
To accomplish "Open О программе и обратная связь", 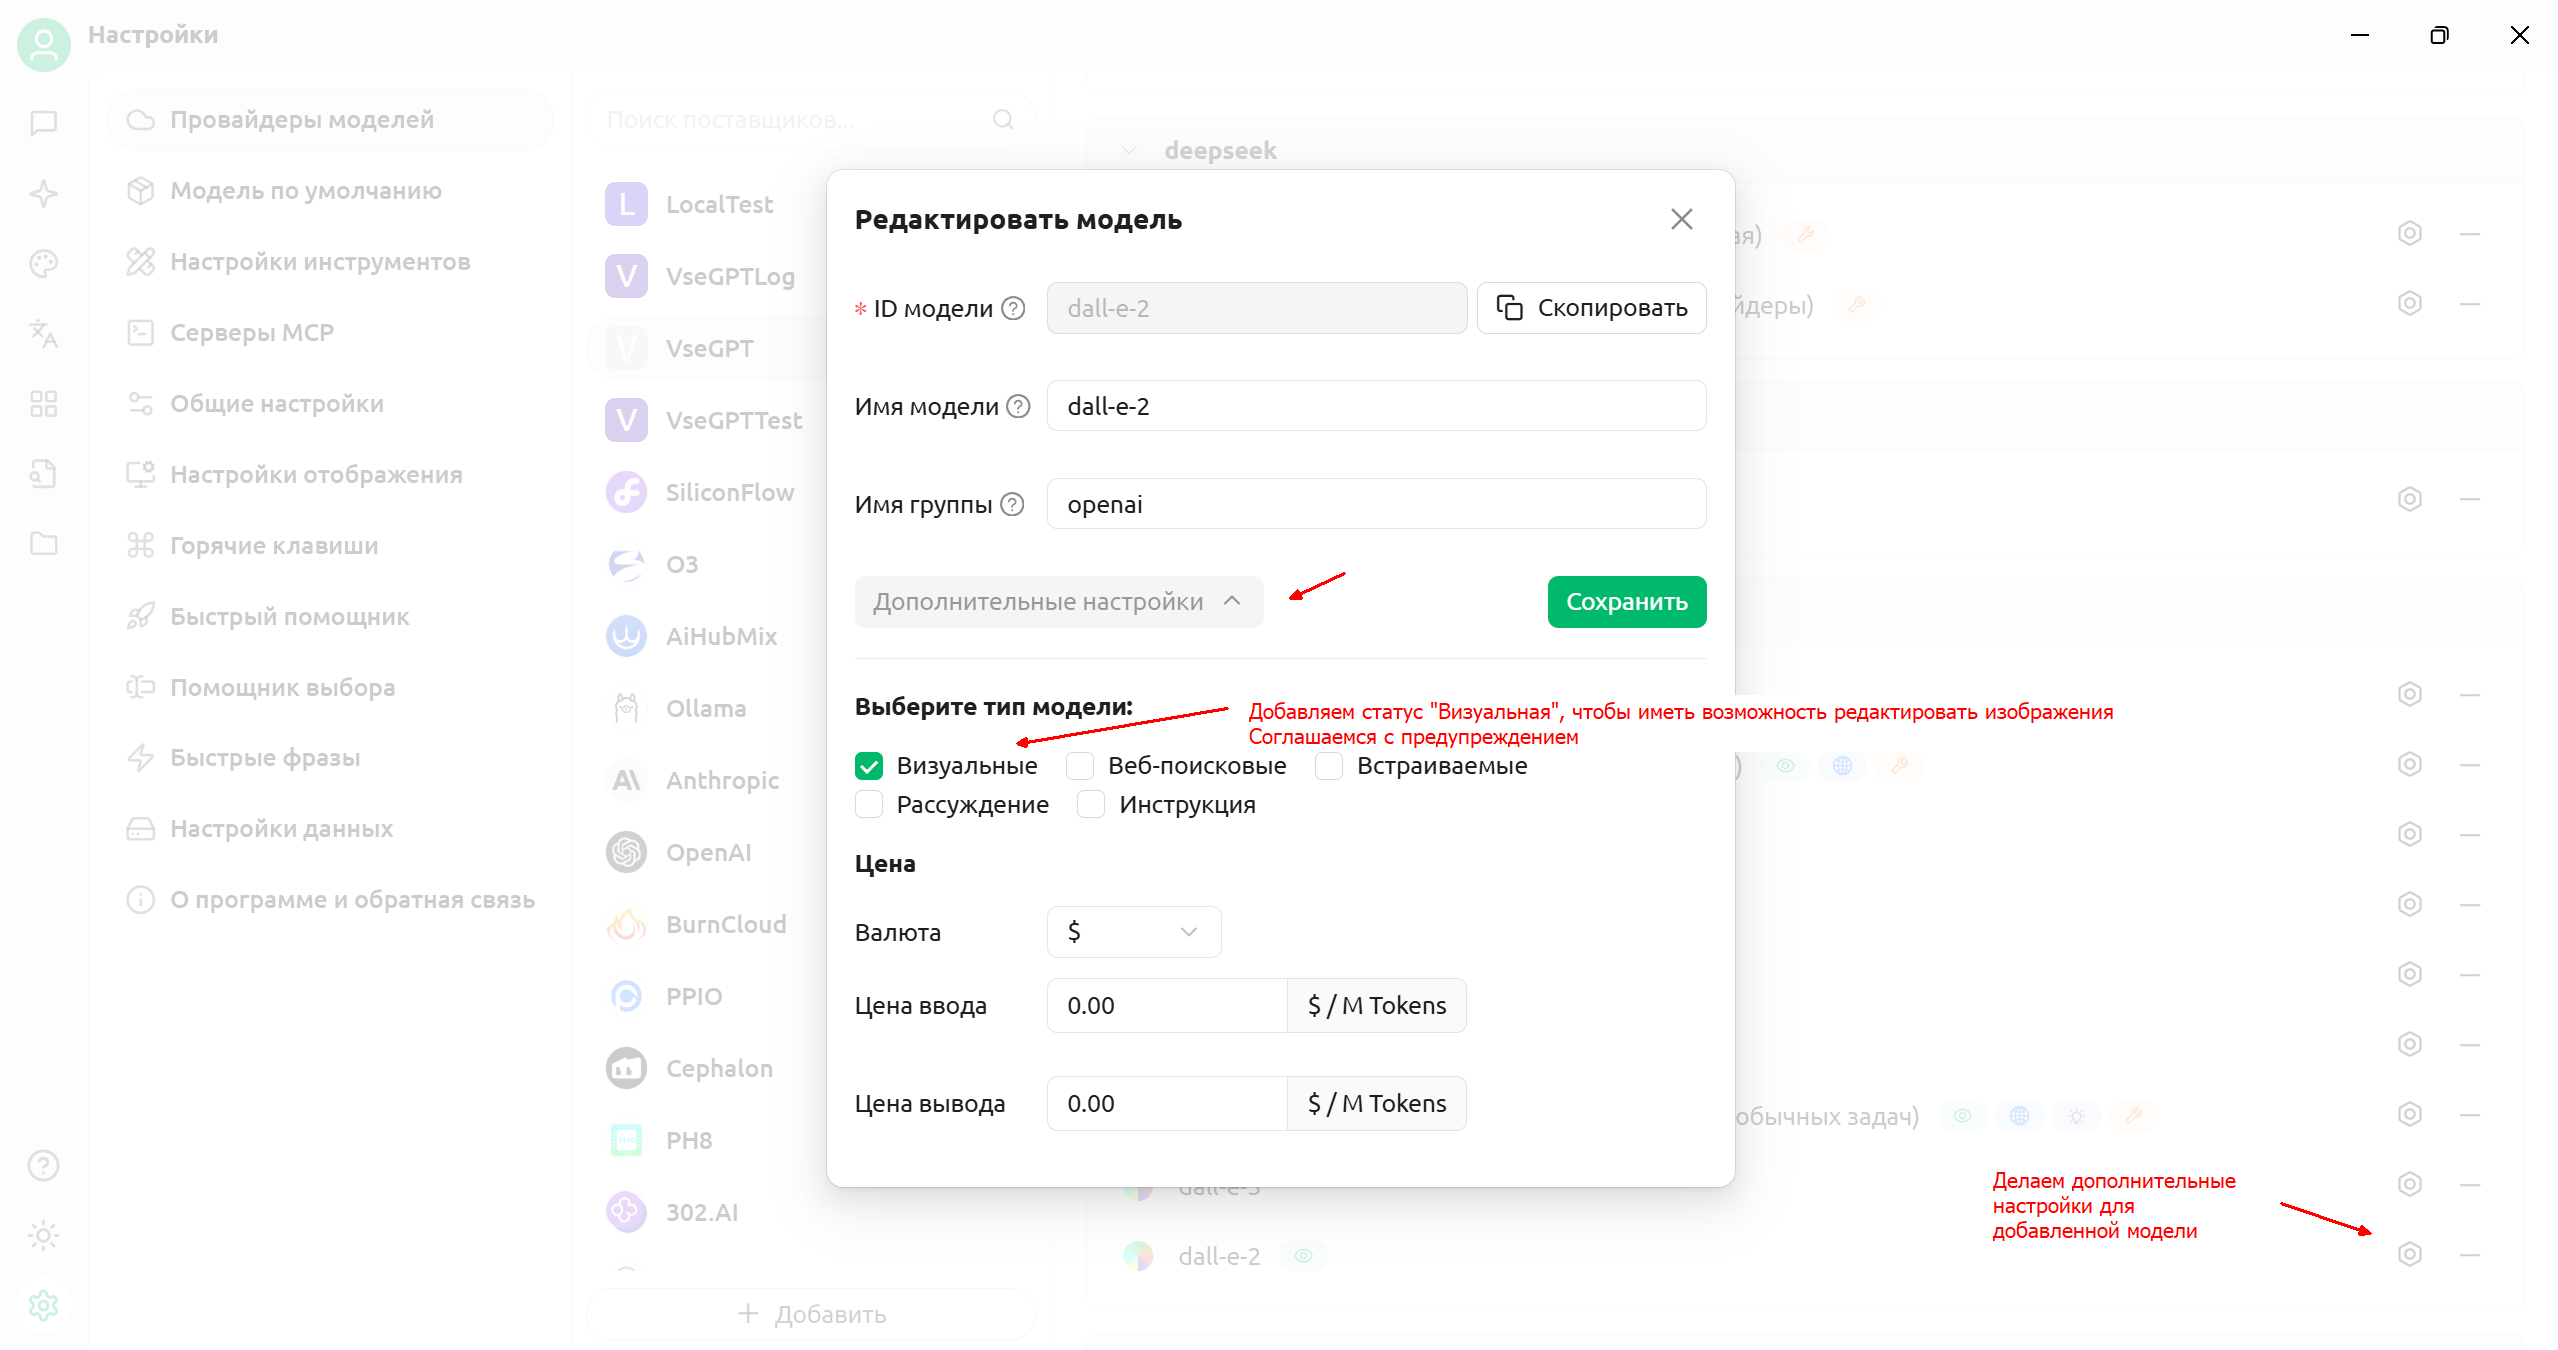I will pos(330,901).
